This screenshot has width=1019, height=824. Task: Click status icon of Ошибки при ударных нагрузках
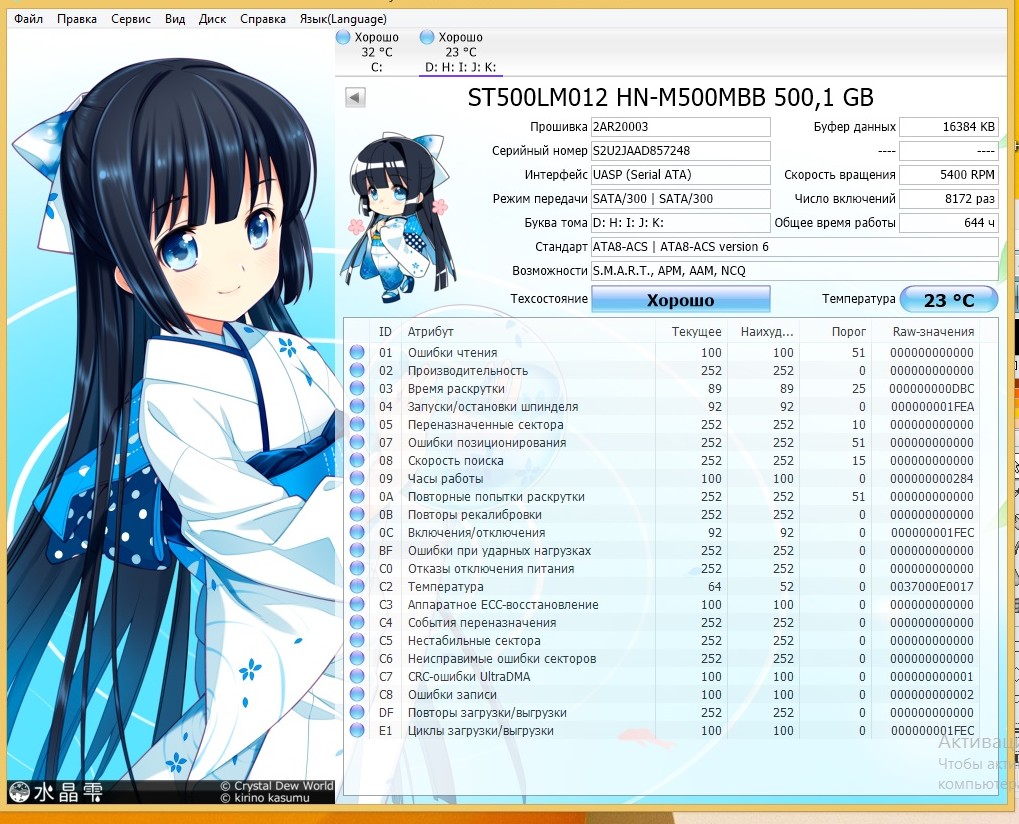pyautogui.click(x=357, y=550)
